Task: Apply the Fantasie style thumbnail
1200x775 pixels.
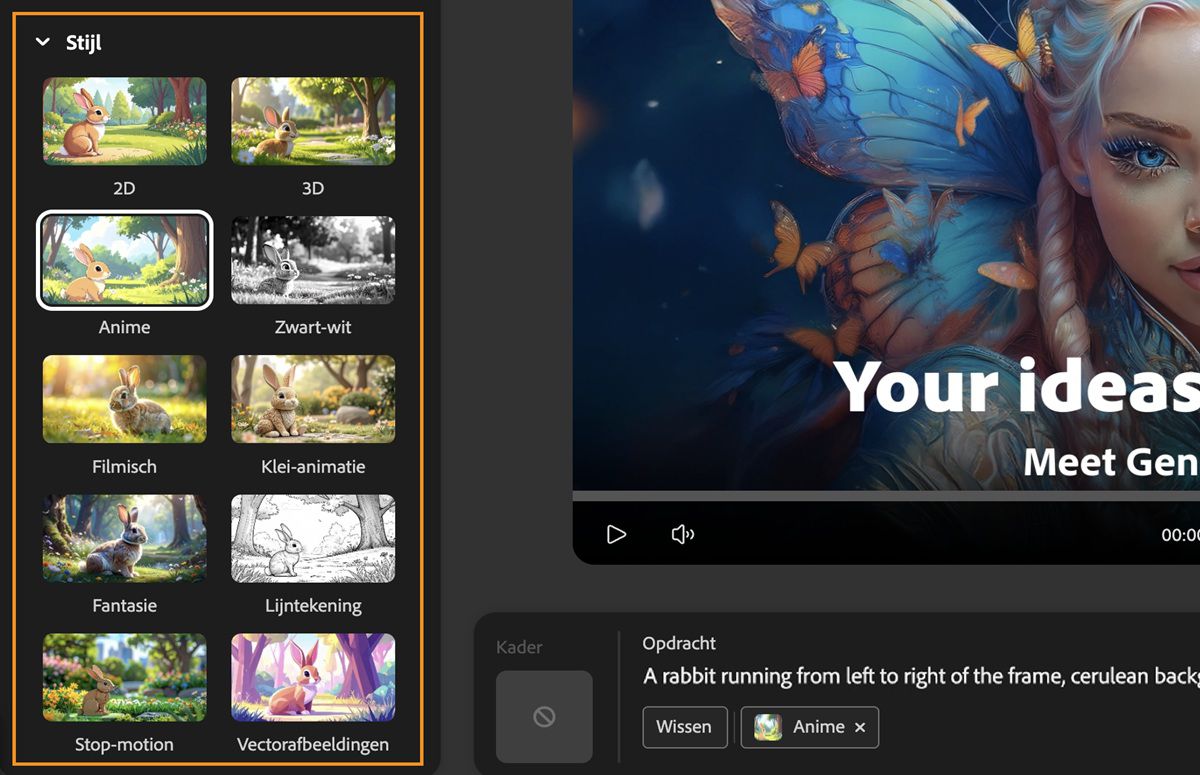Action: (x=125, y=538)
